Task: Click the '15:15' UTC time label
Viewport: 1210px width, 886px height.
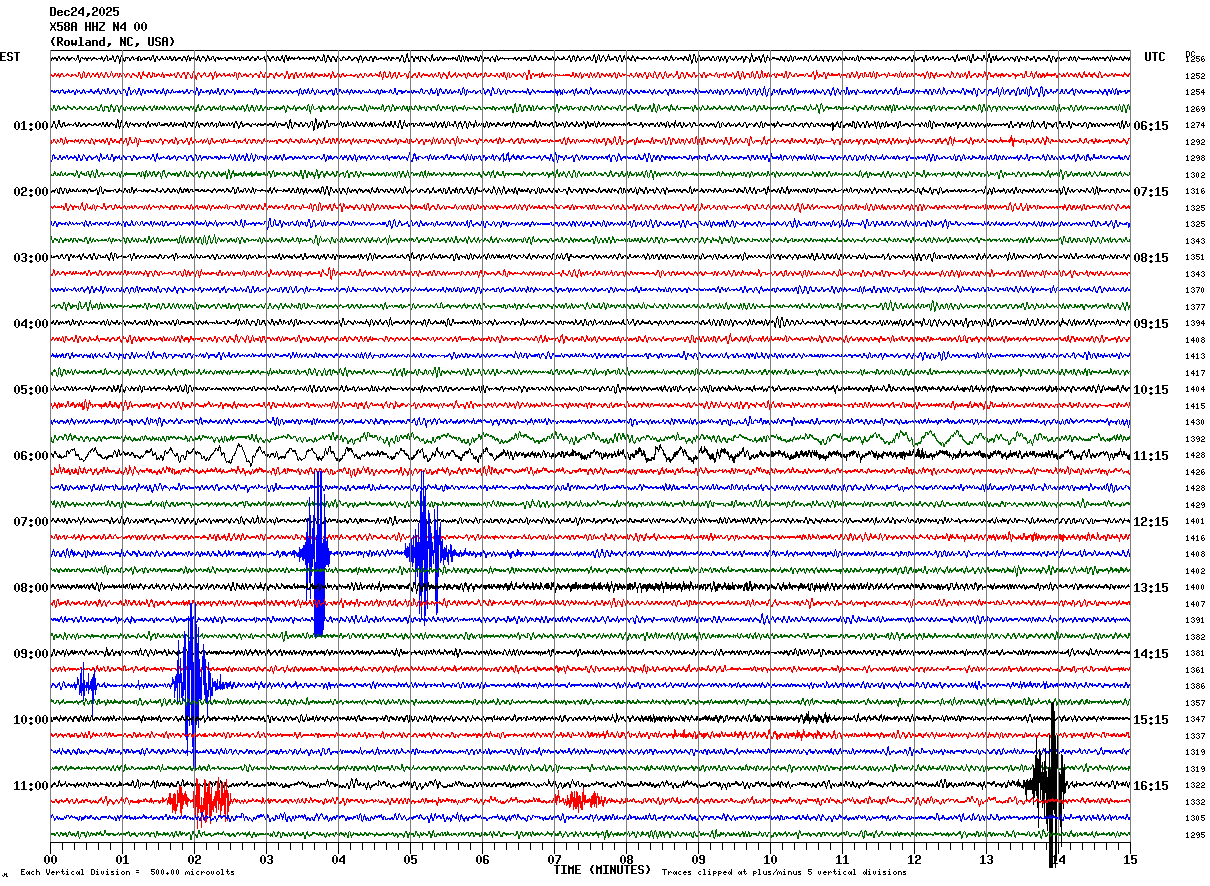Action: pos(1151,720)
